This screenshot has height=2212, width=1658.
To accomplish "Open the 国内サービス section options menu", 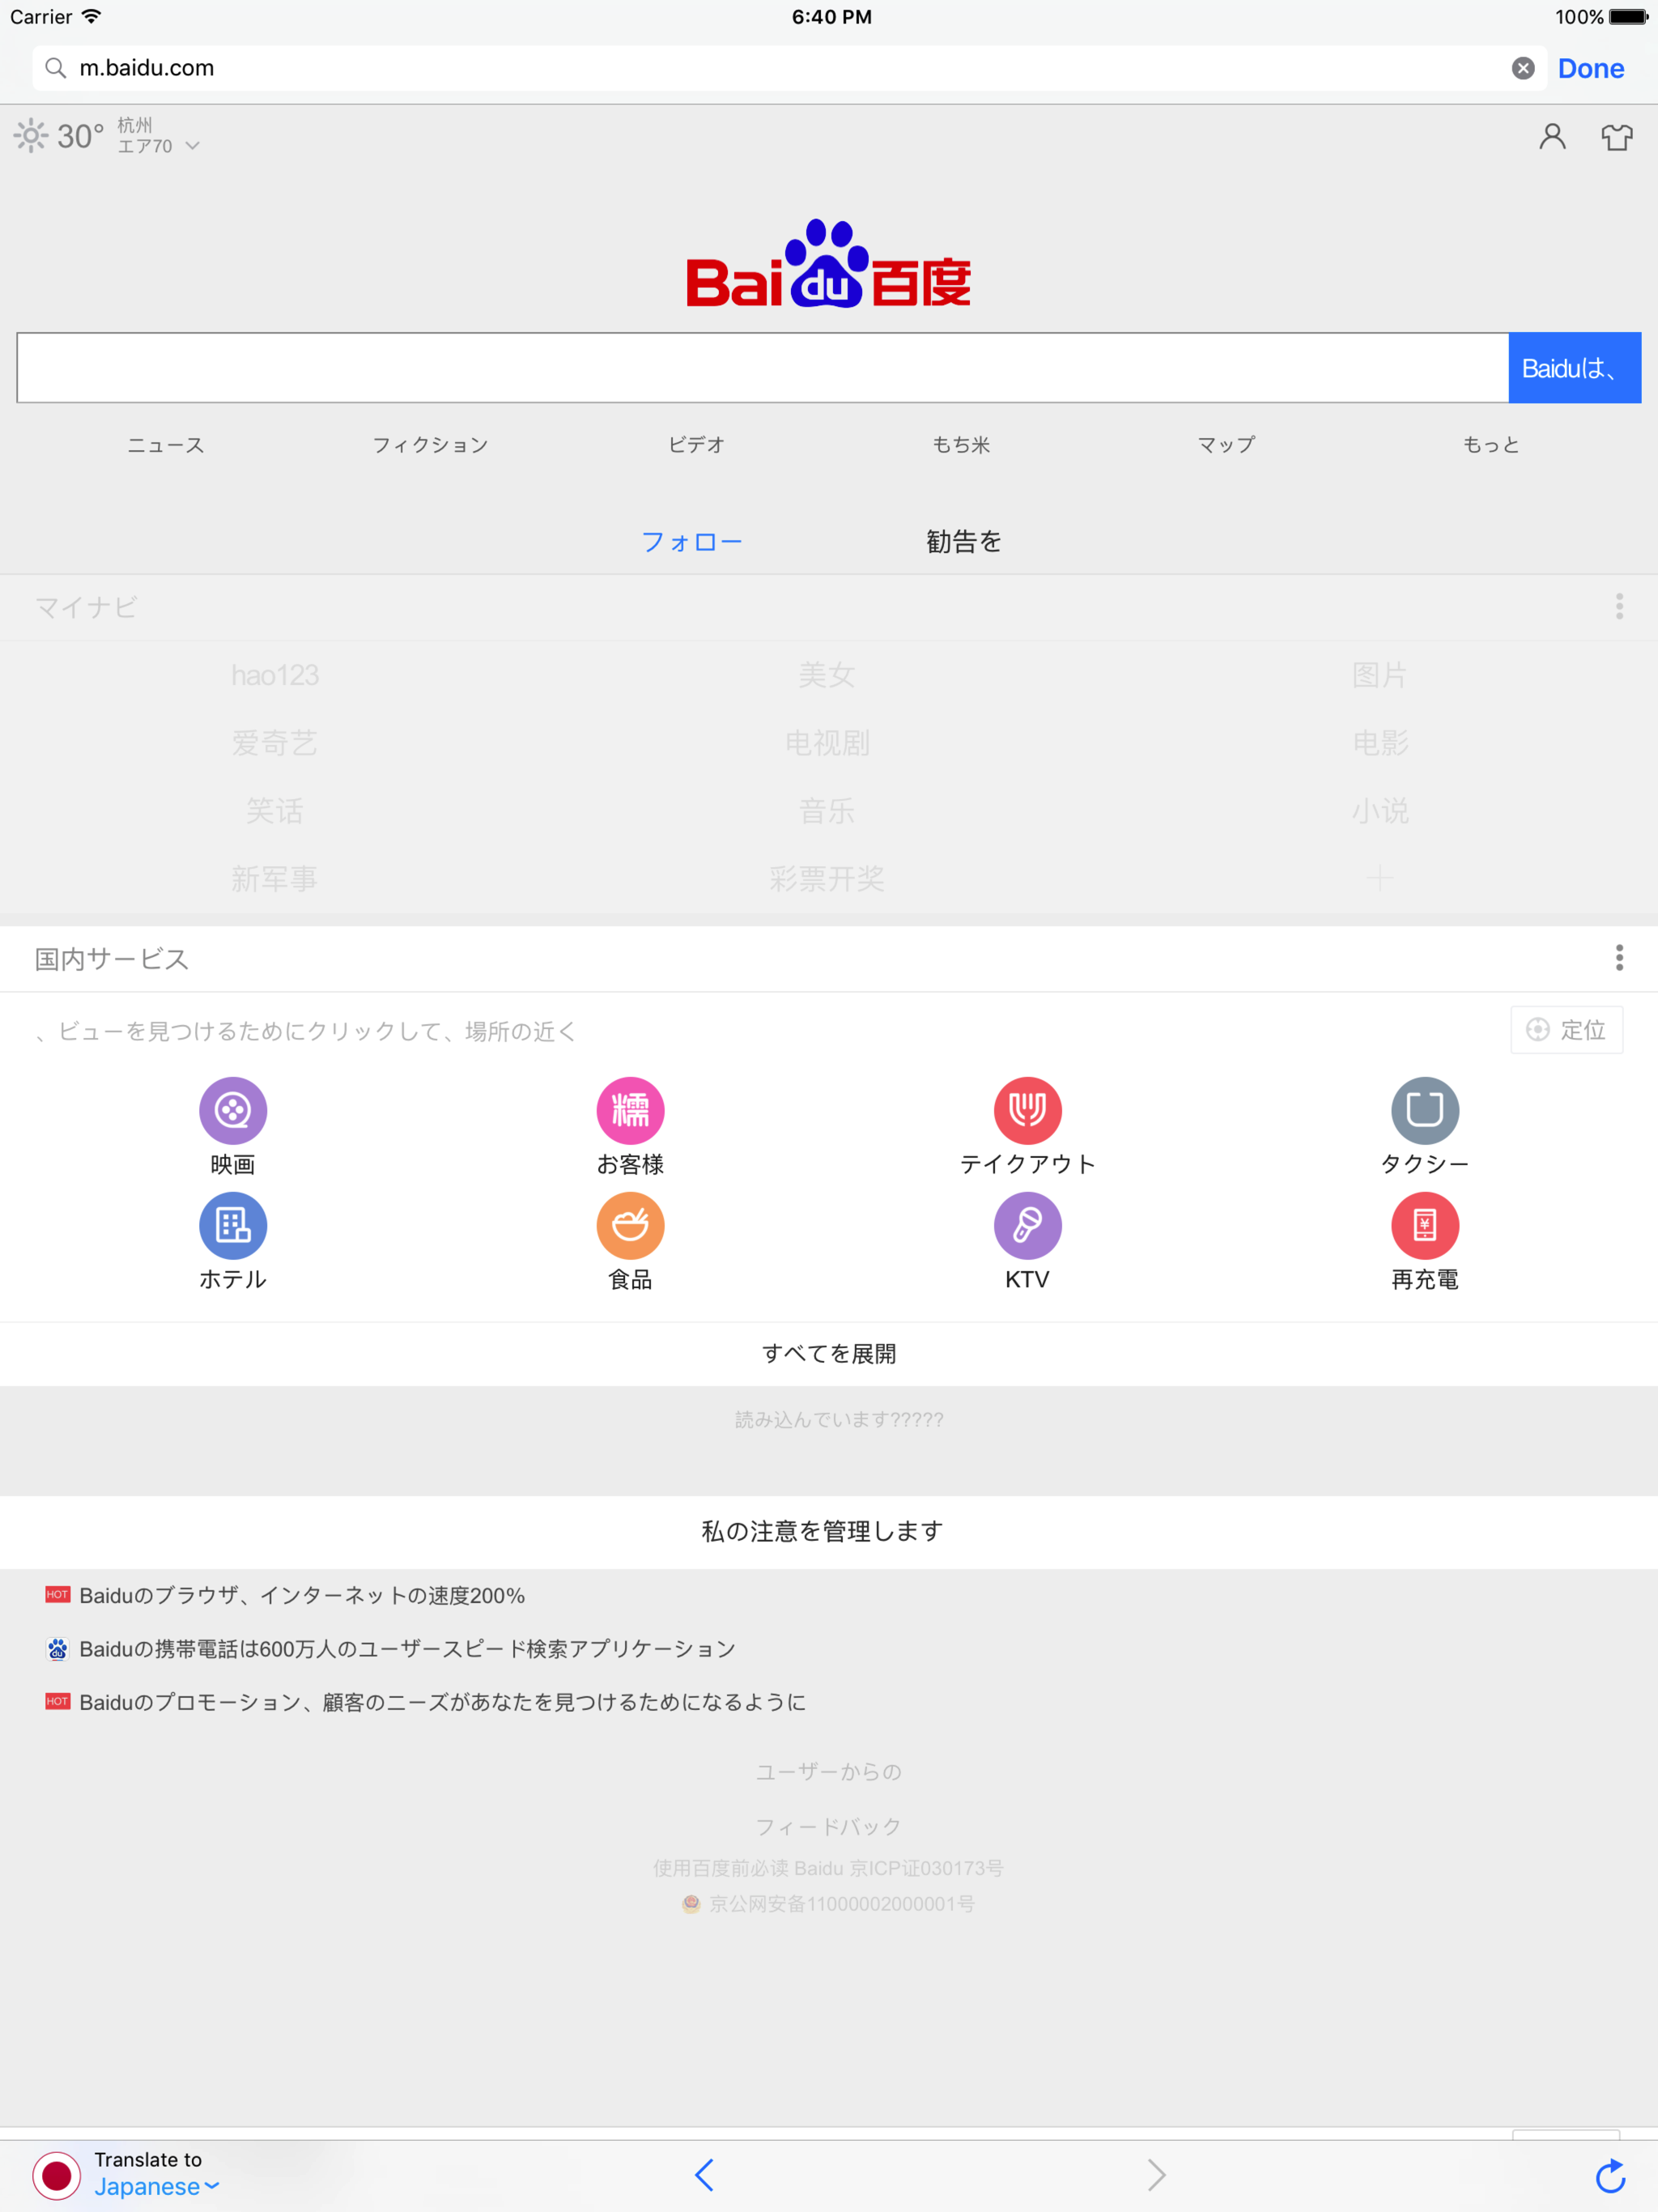I will [x=1619, y=958].
